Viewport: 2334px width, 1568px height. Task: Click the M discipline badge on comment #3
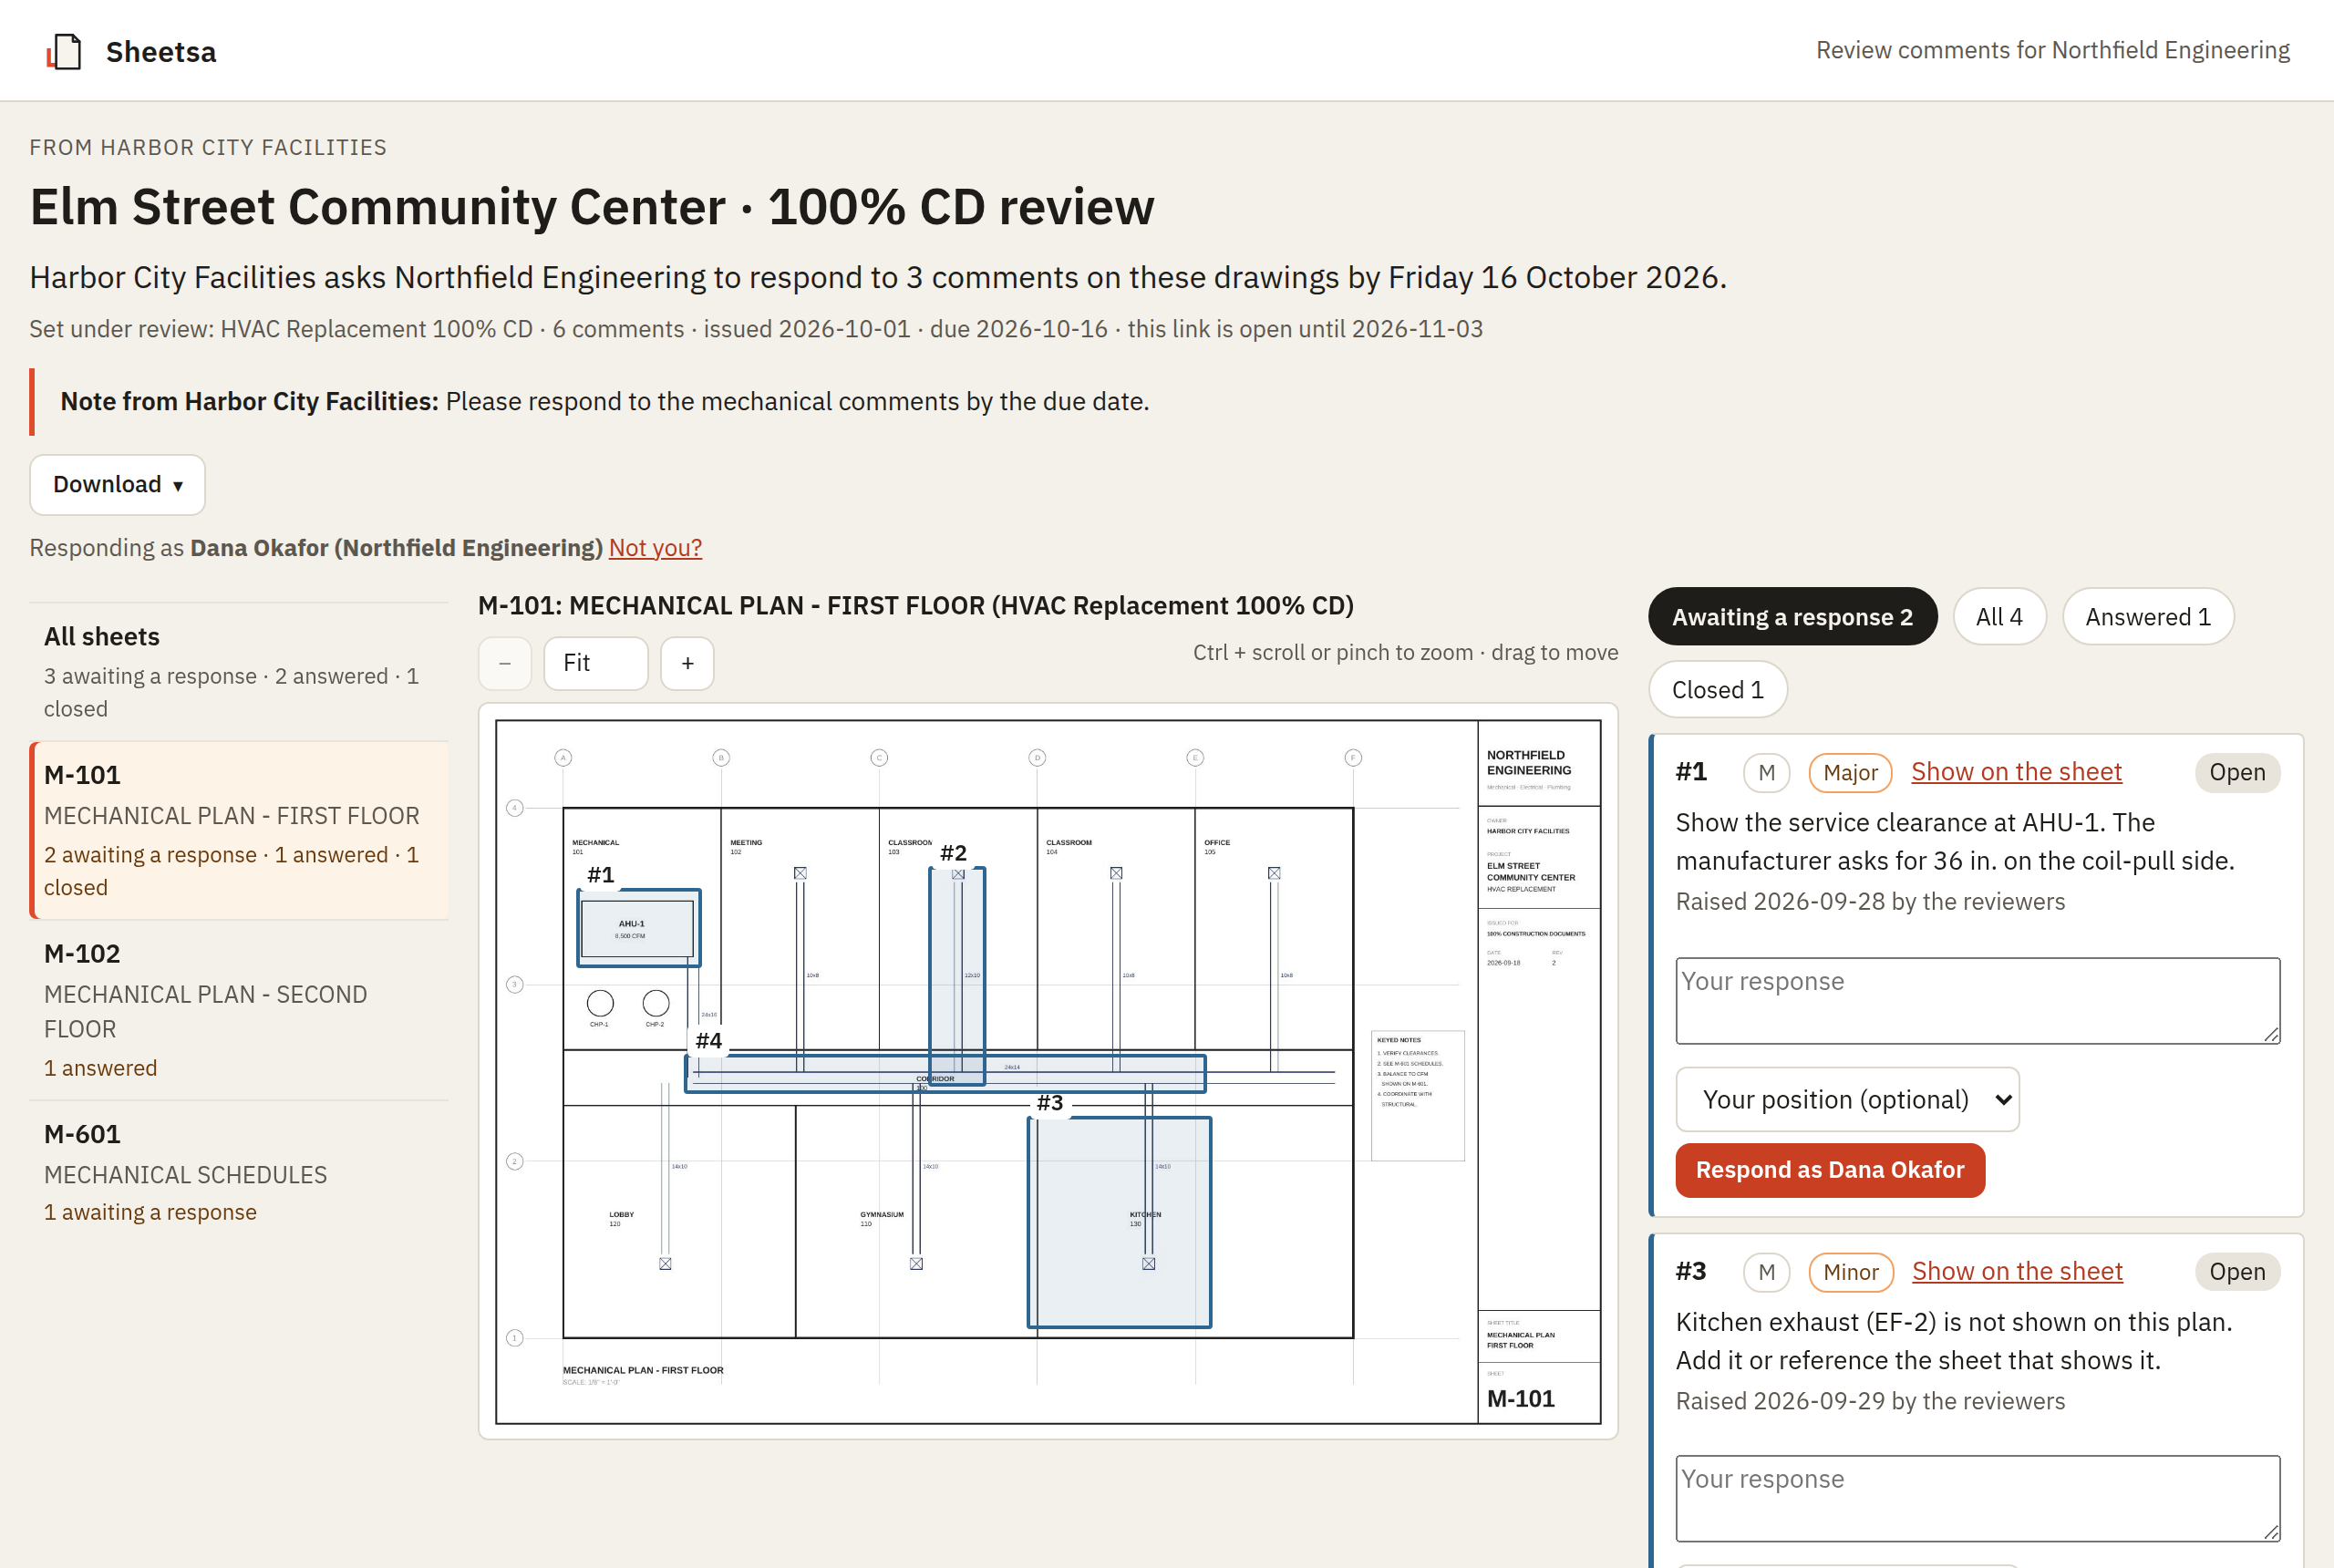(1766, 1272)
